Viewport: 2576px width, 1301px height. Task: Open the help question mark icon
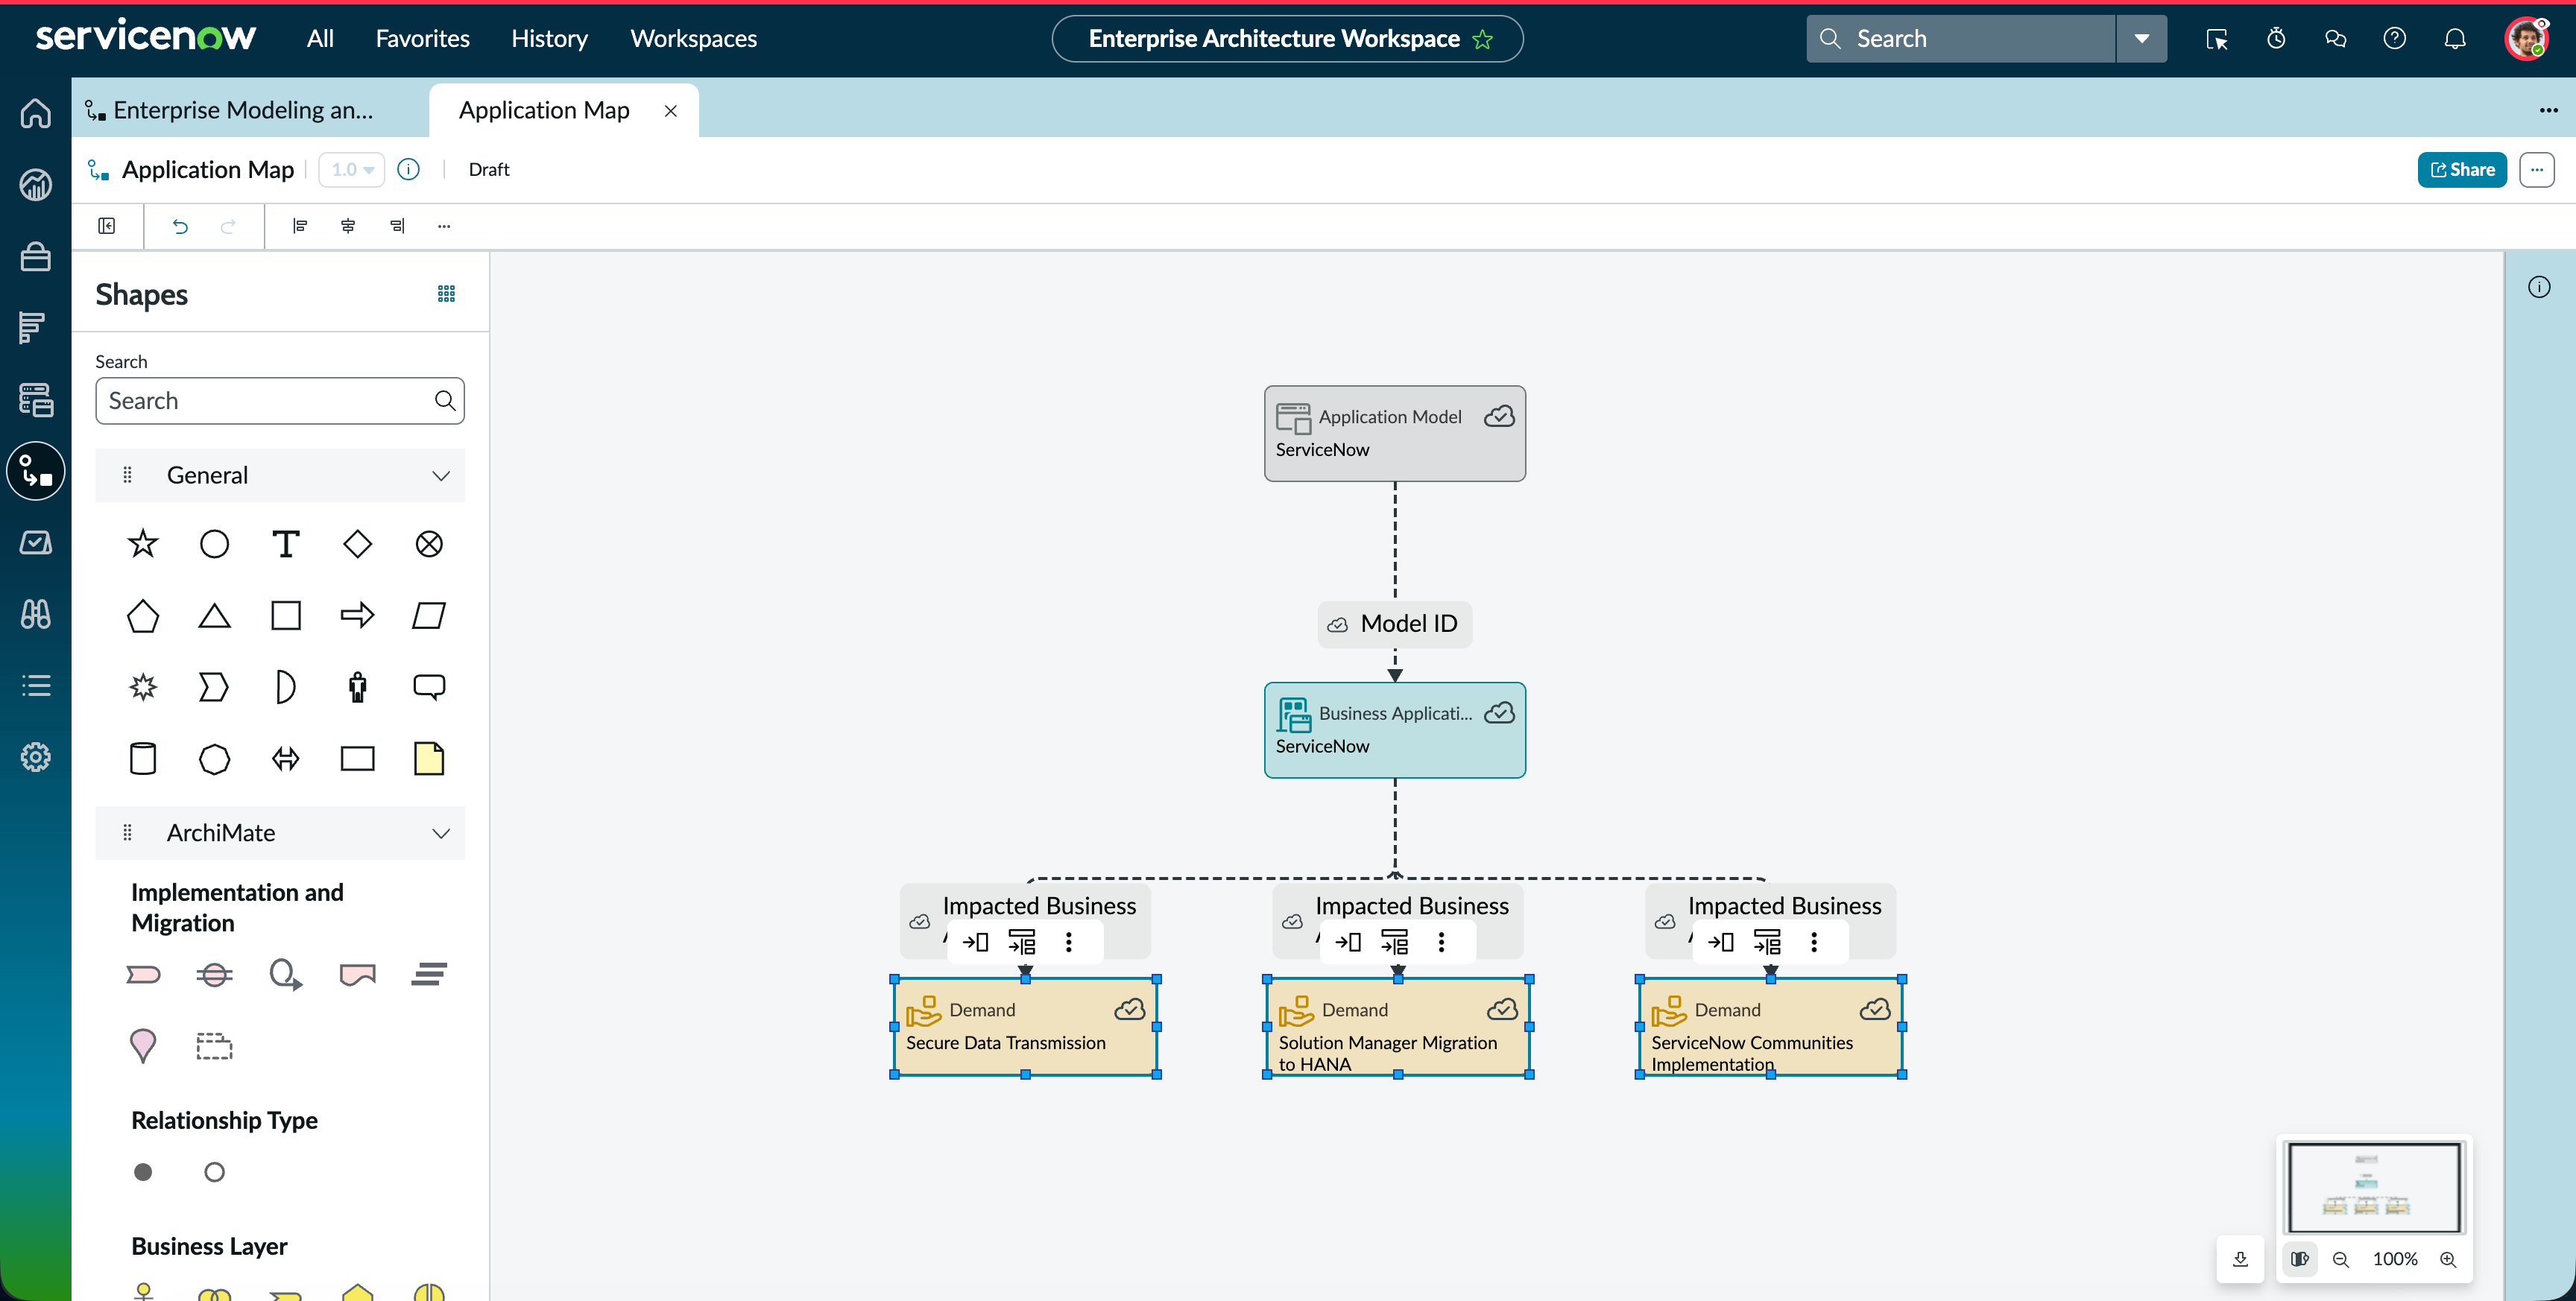point(2395,38)
